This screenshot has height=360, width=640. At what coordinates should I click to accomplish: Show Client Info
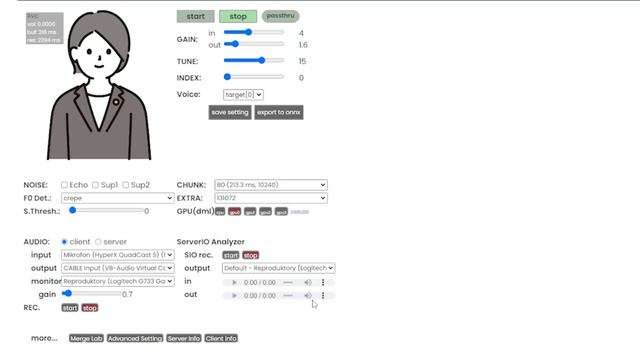(x=221, y=338)
